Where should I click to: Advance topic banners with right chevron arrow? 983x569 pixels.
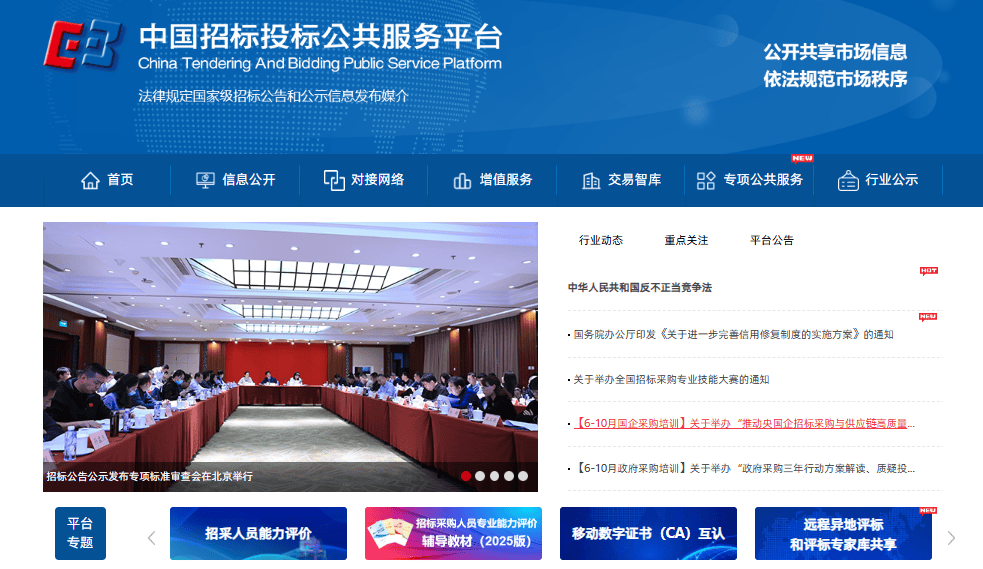click(x=951, y=538)
